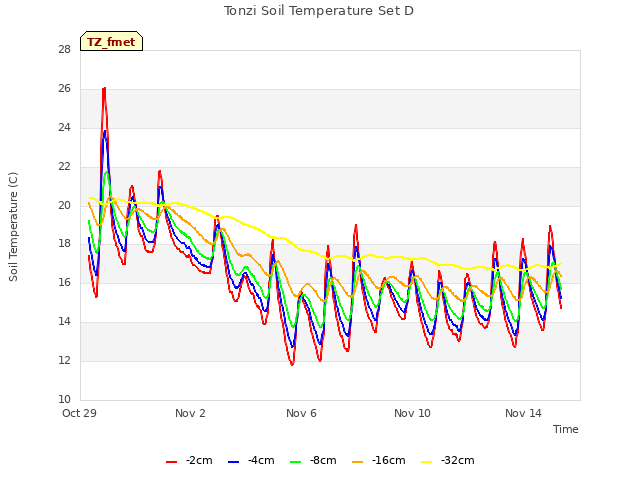Screen dimensions: 640x480
Task: Click the 18 y-axis tick label
Action: (64, 244)
